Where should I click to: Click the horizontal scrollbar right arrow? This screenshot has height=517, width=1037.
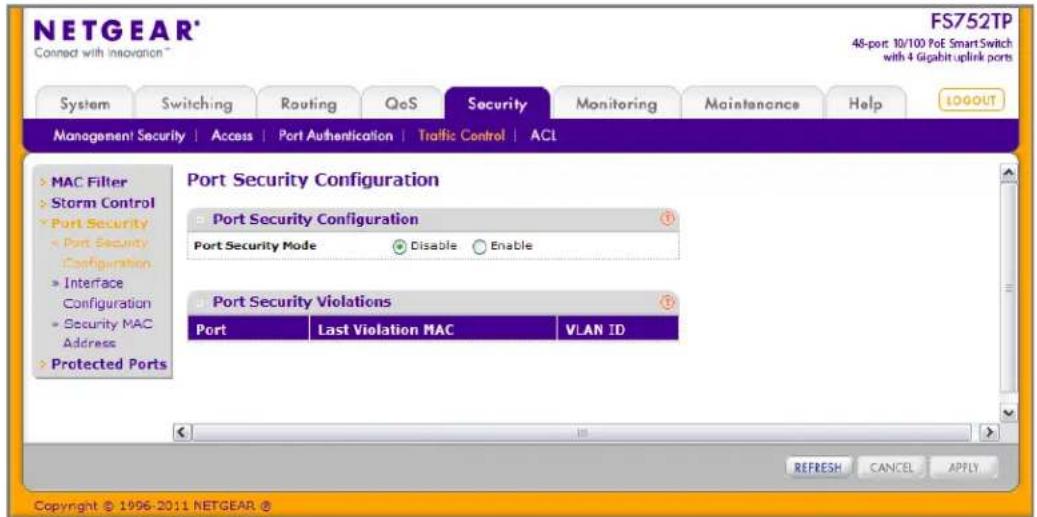point(989,430)
